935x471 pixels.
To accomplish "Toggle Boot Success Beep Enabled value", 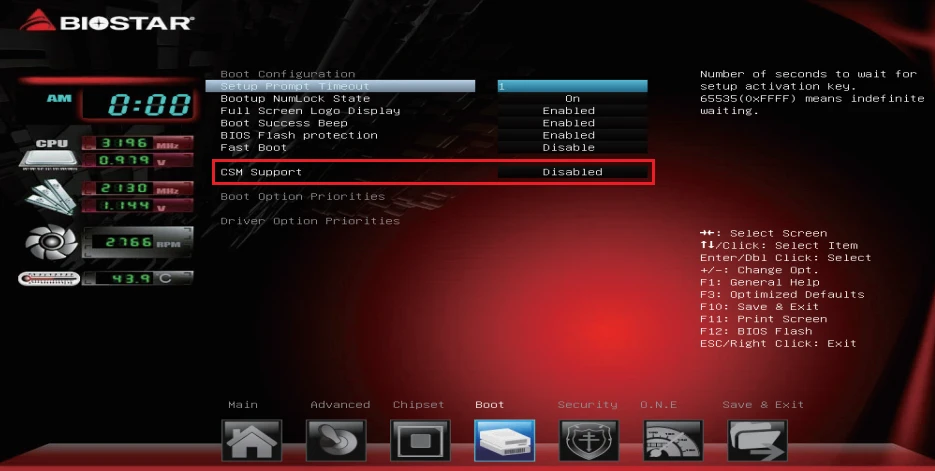I will [x=568, y=123].
